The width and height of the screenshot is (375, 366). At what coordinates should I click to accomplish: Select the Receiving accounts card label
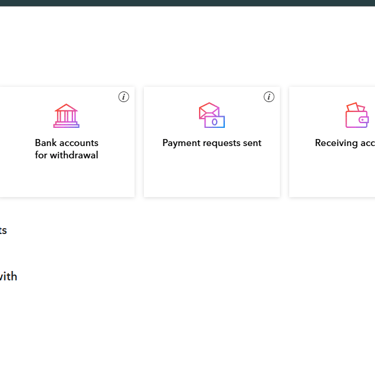pyautogui.click(x=345, y=143)
